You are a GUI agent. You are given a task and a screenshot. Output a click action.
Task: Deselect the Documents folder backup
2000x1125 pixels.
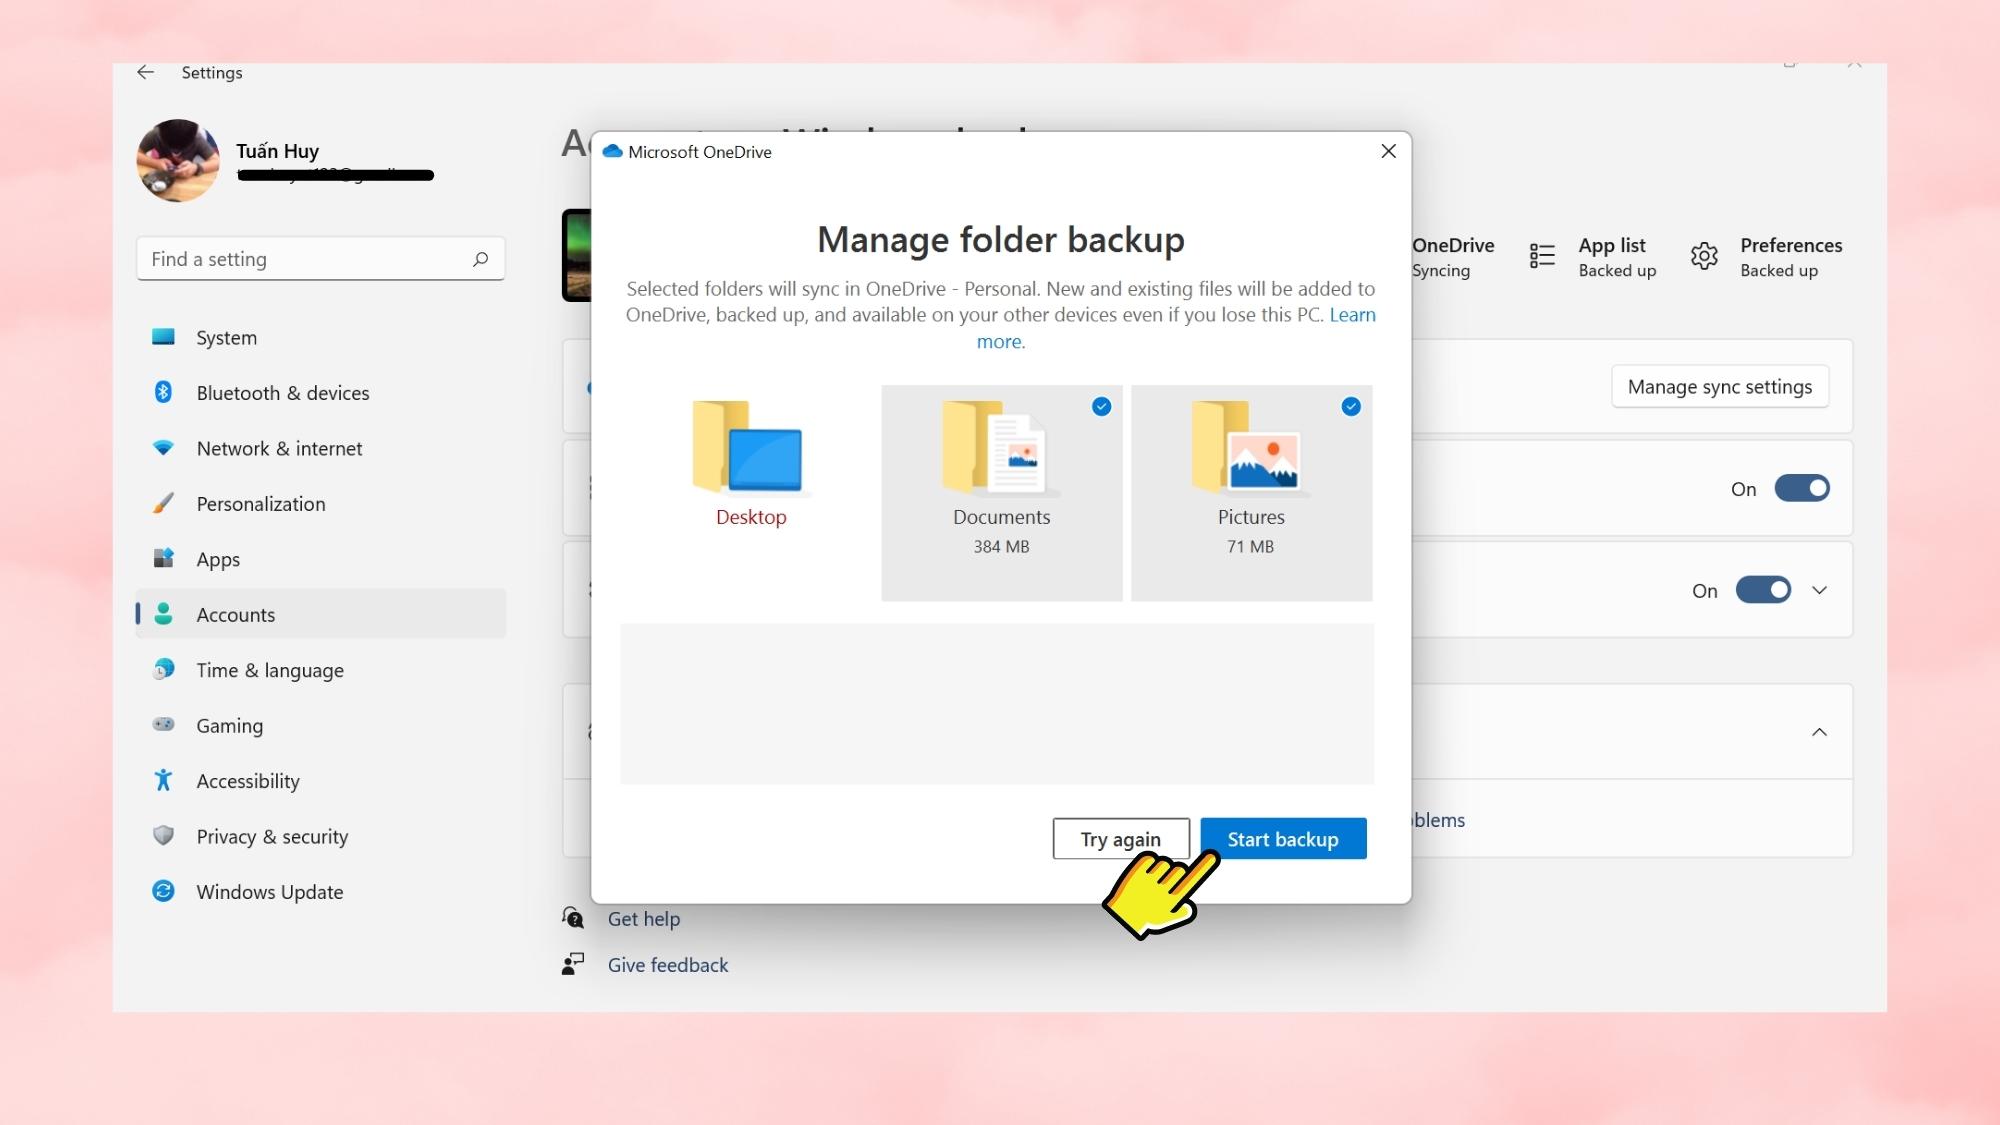point(1001,493)
